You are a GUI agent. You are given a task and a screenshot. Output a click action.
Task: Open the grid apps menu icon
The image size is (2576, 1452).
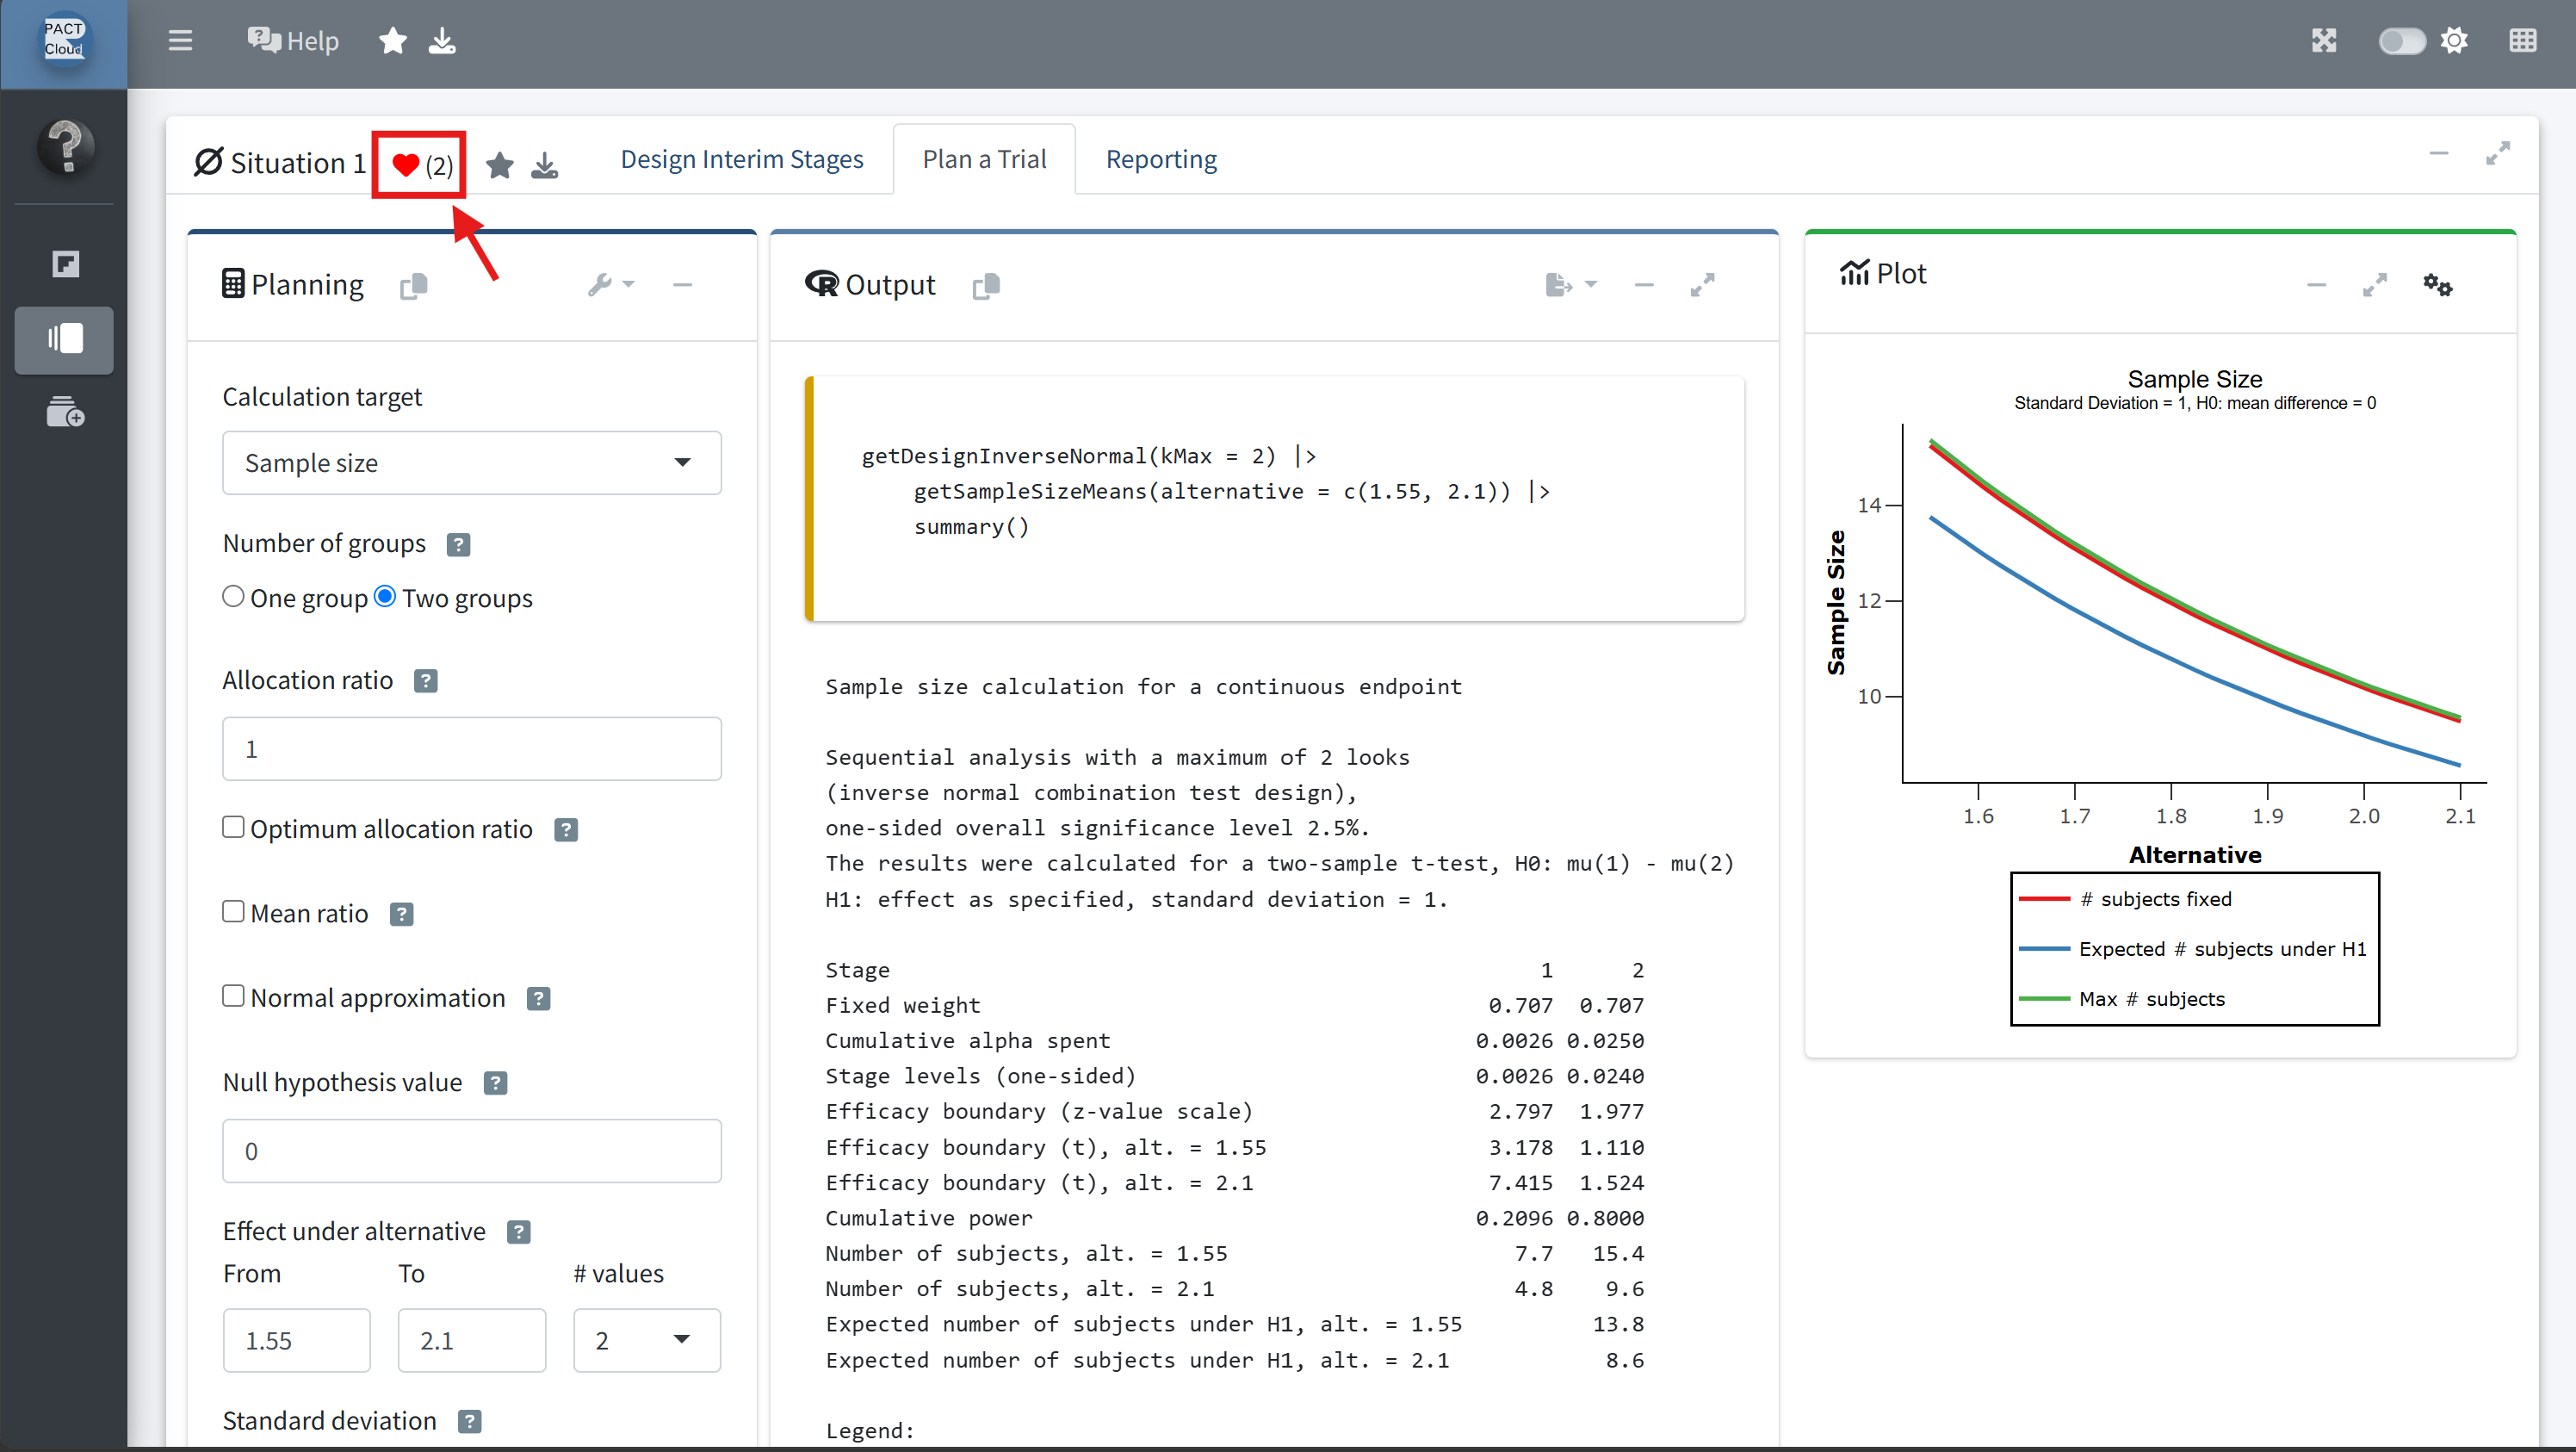click(x=2522, y=41)
